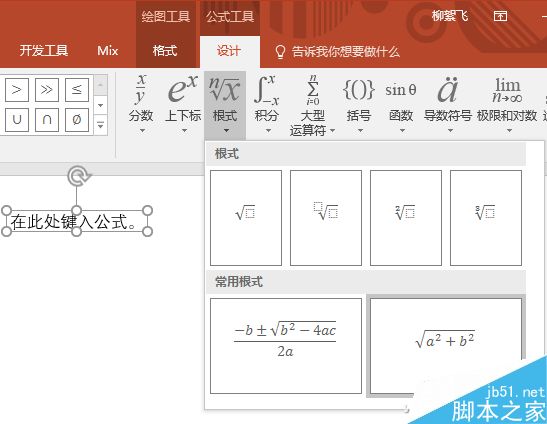
Task: Switch to the Mix tab
Action: (x=107, y=51)
